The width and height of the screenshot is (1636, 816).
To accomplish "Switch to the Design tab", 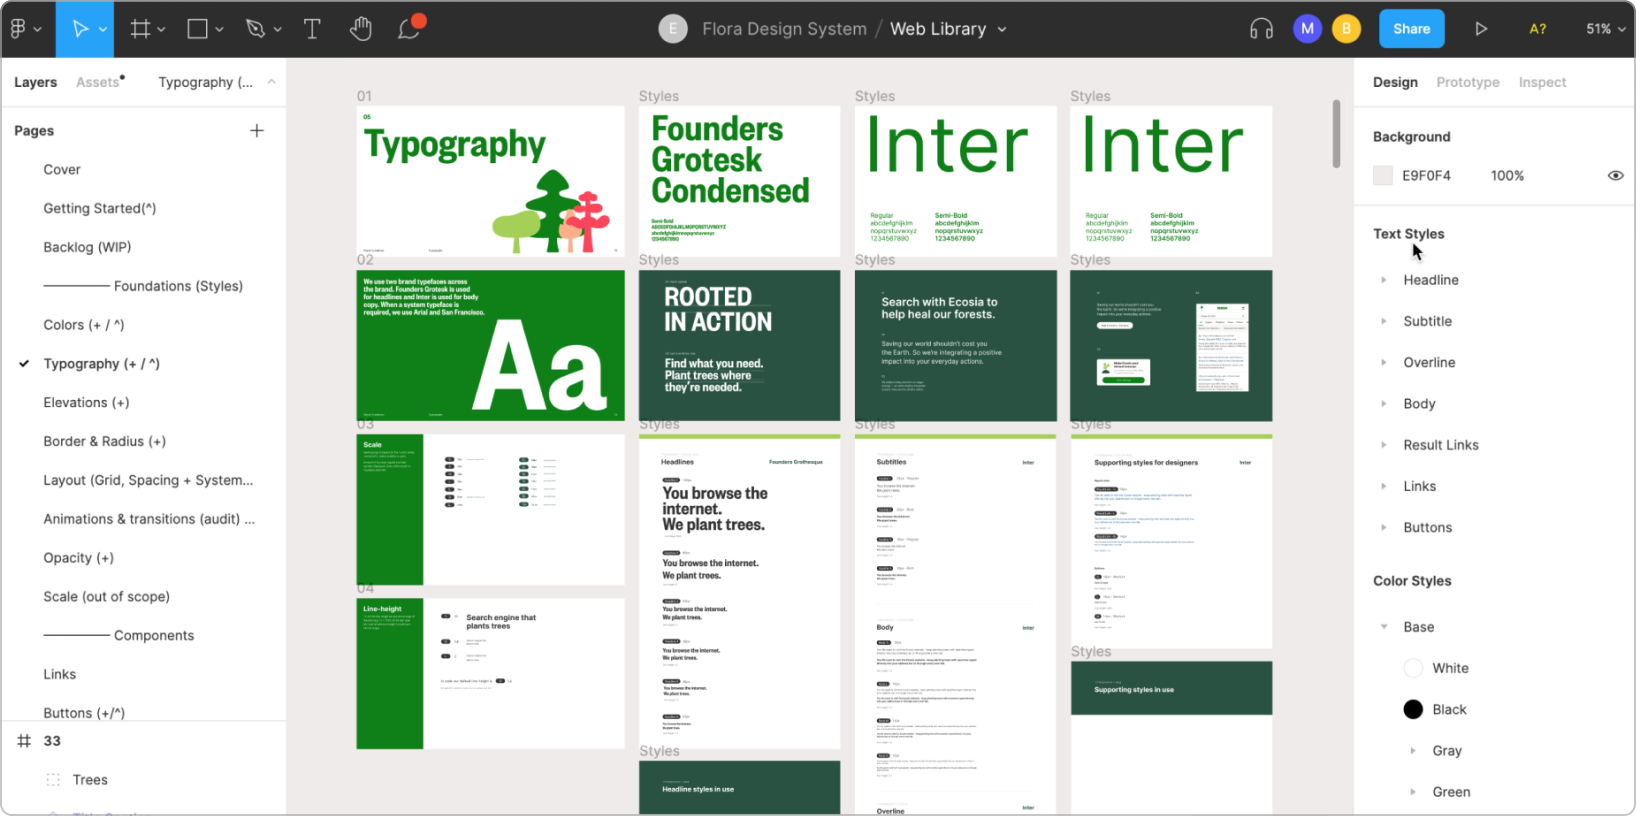I will tap(1395, 82).
